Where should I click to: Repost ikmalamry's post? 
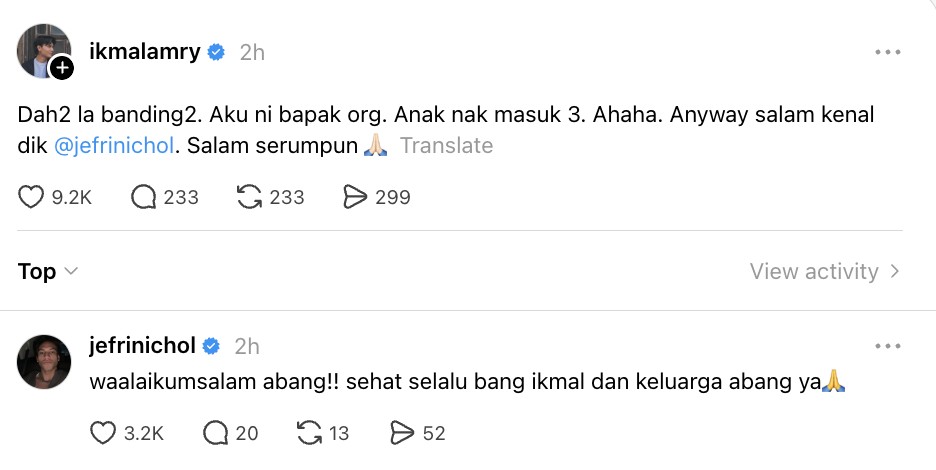(x=249, y=198)
